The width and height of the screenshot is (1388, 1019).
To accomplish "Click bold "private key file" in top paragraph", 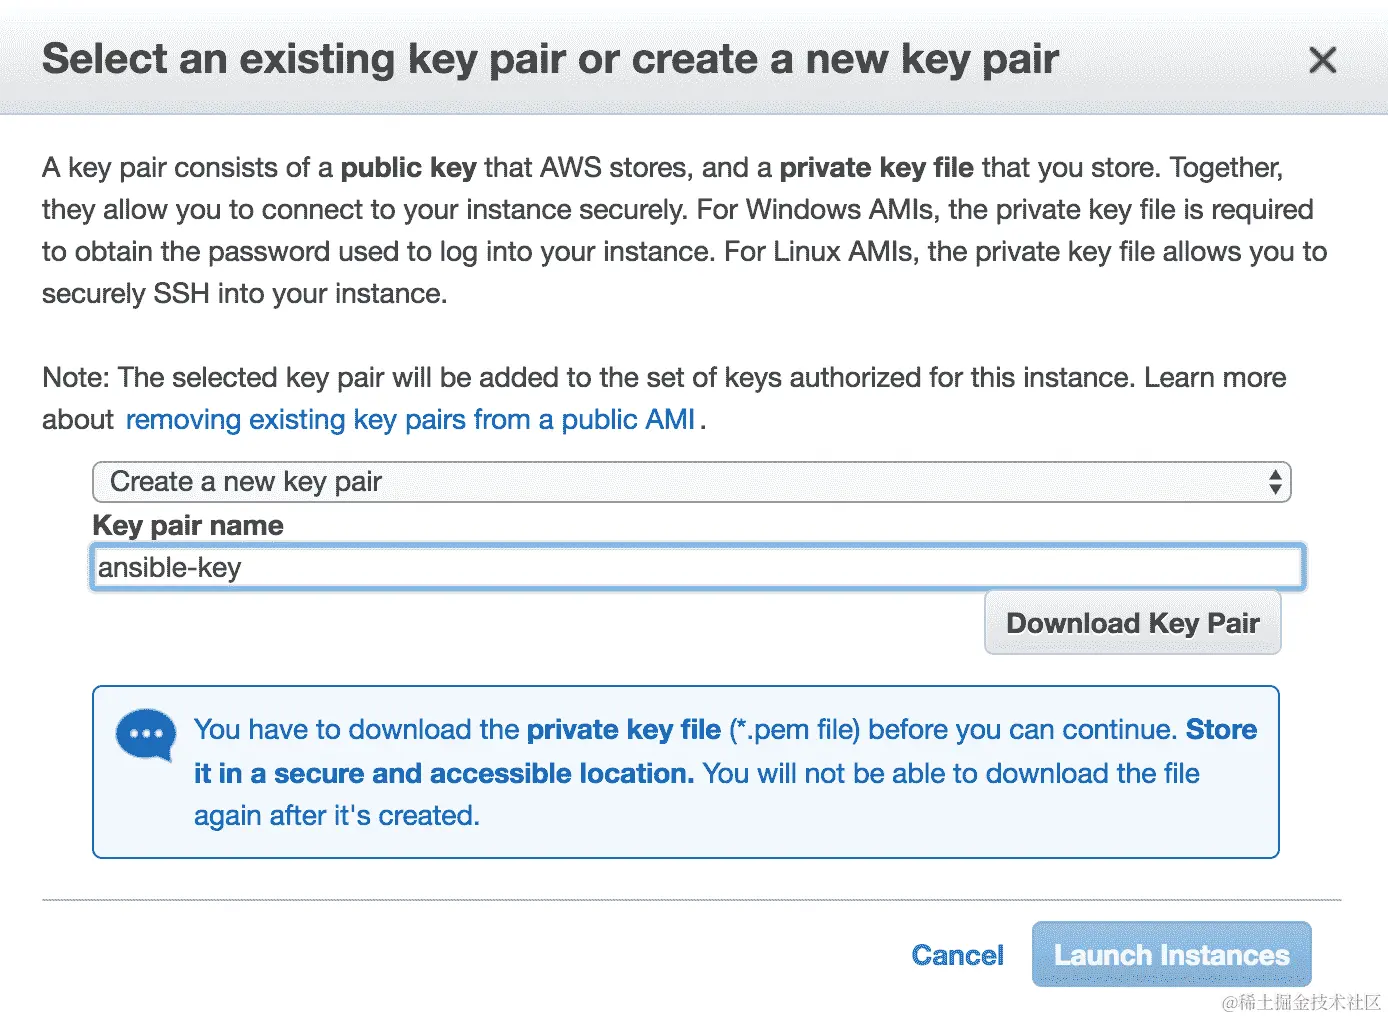I will [876, 168].
